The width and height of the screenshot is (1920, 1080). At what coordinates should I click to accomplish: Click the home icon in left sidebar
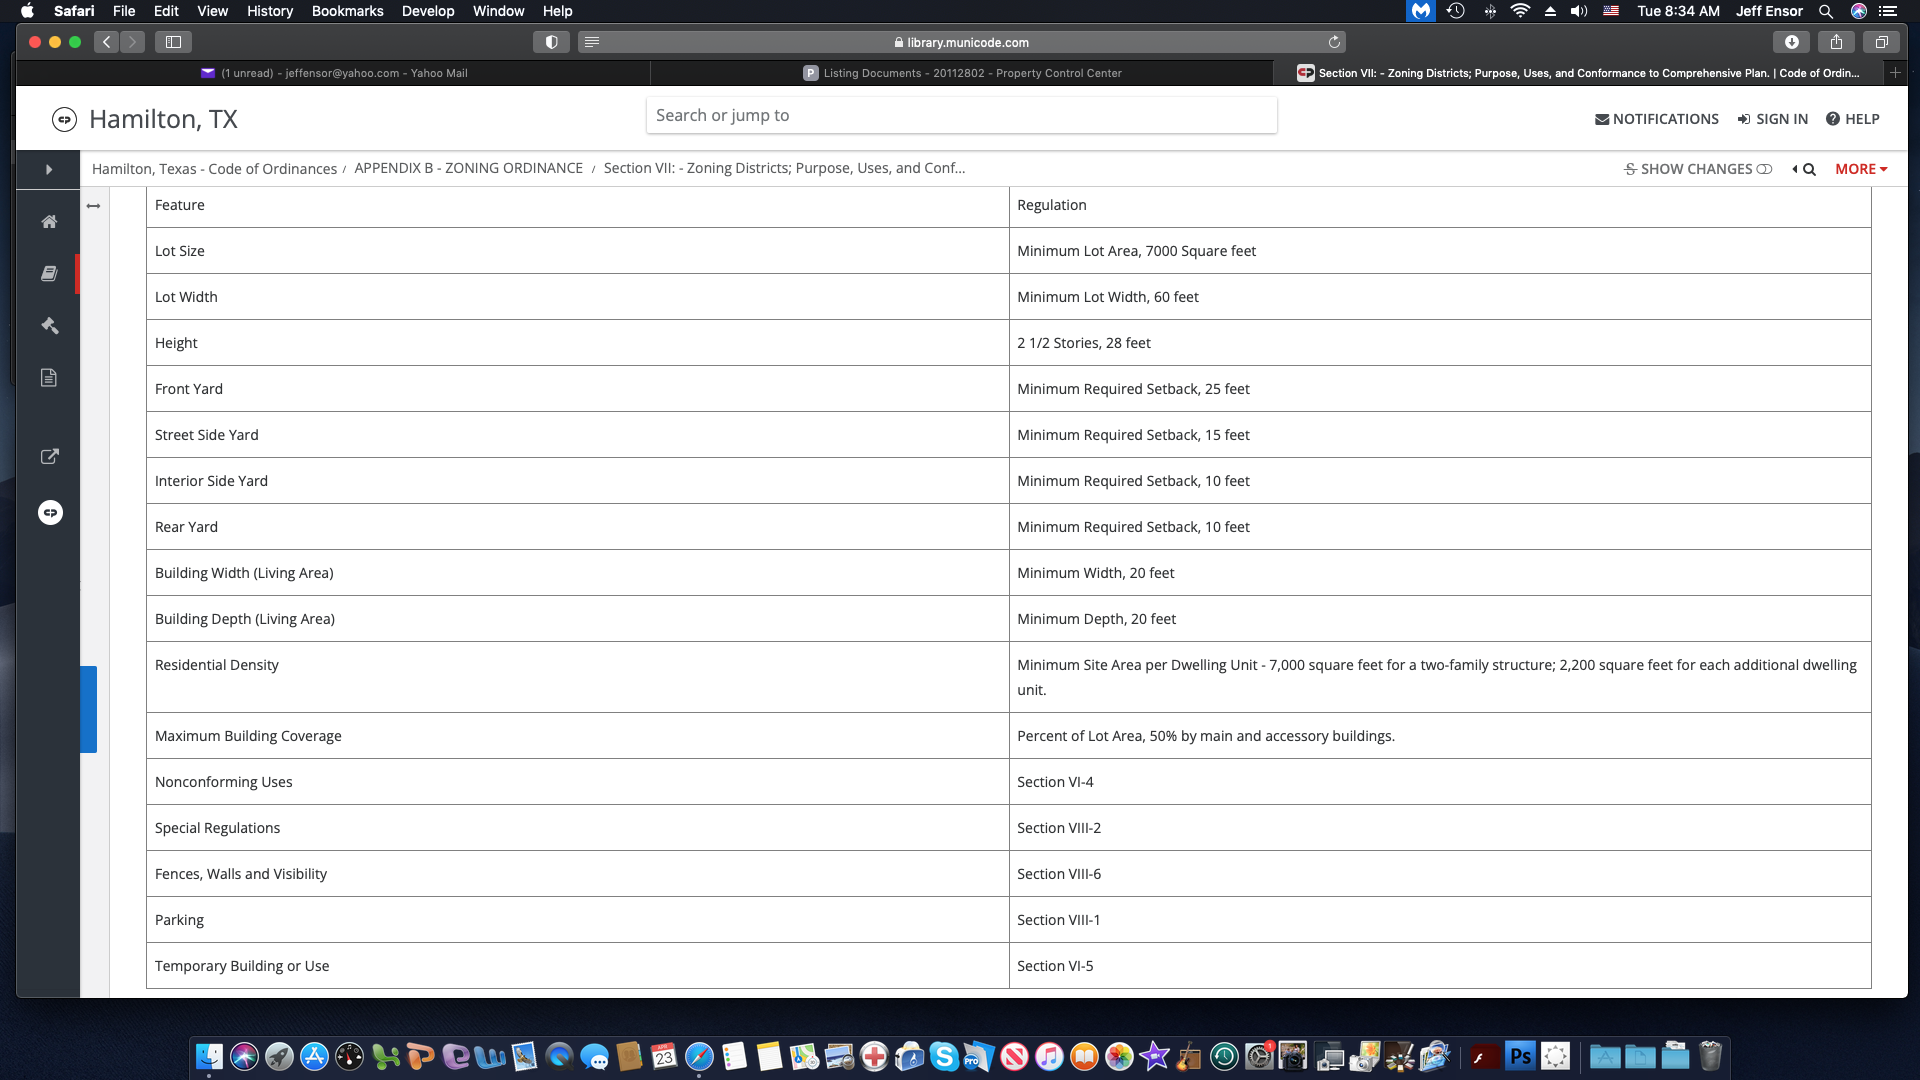pos(48,222)
